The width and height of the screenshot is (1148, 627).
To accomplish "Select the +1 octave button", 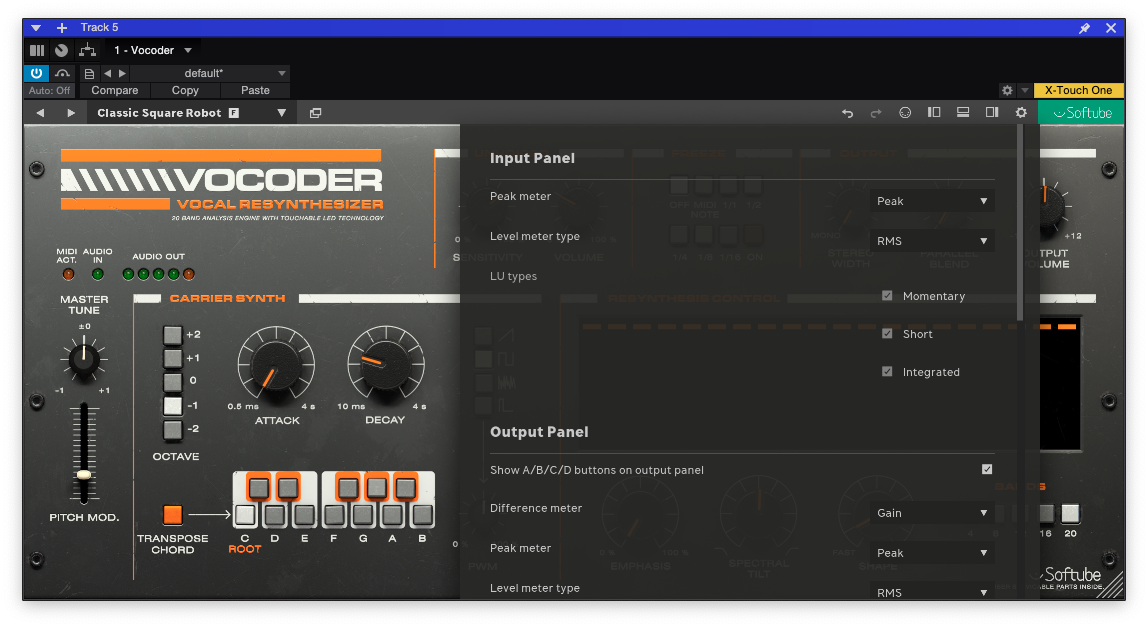I will tap(172, 358).
